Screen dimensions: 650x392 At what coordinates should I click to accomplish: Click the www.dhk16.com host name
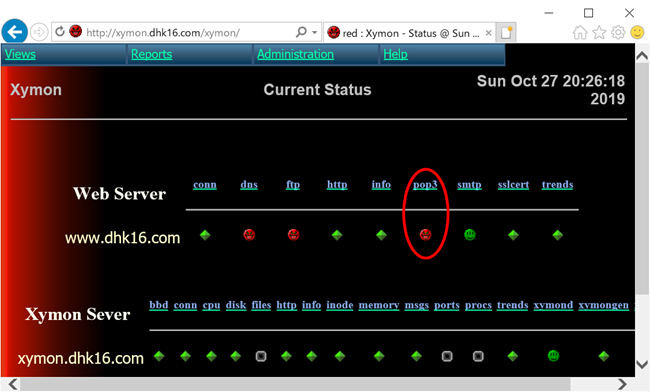pos(123,238)
